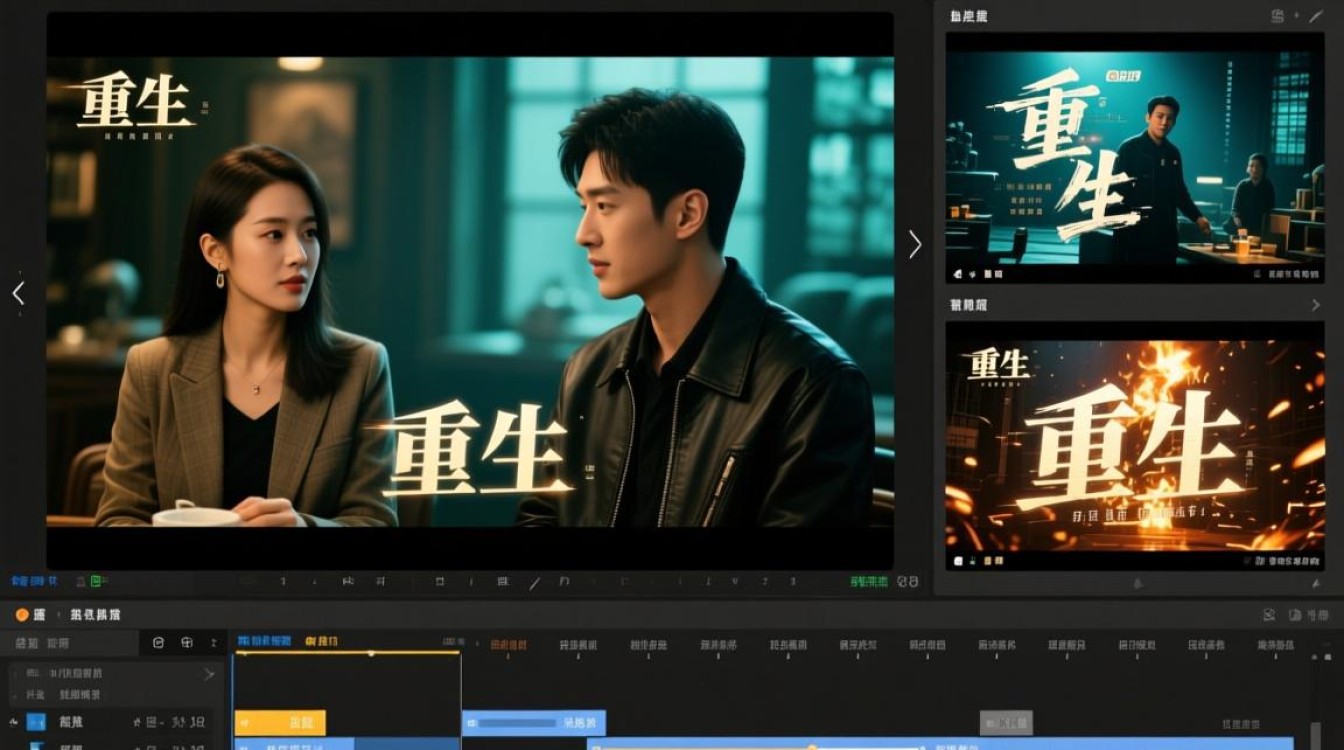Click the green text below preview's right

pos(870,581)
